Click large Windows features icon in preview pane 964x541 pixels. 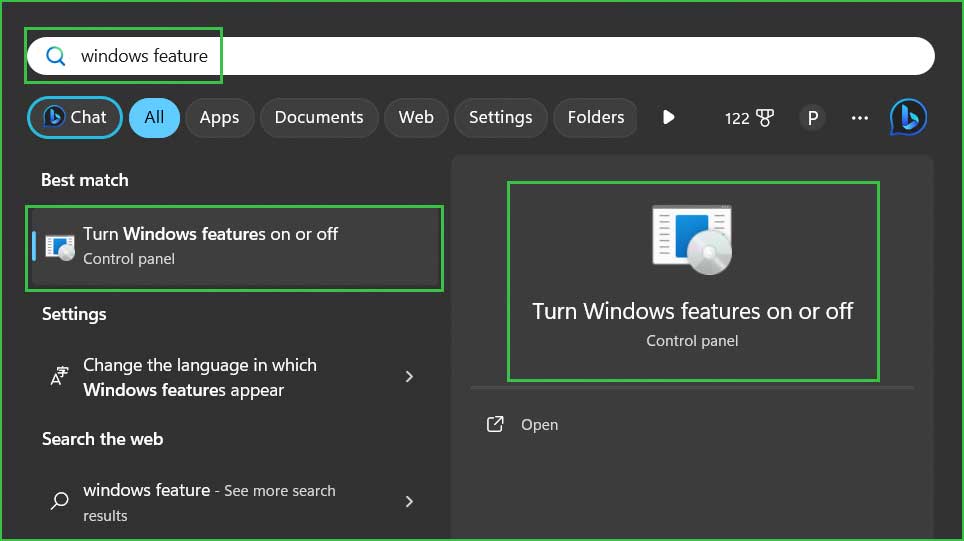click(692, 240)
